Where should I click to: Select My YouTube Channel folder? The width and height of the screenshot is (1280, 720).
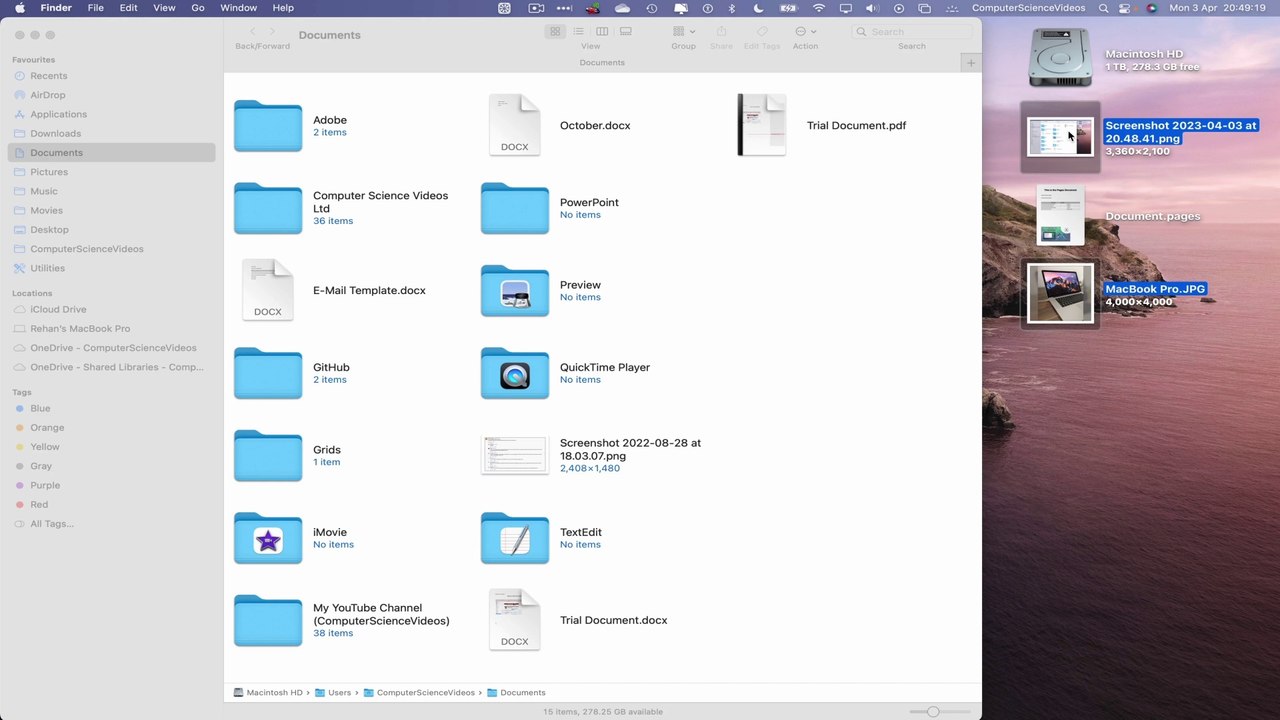[268, 620]
